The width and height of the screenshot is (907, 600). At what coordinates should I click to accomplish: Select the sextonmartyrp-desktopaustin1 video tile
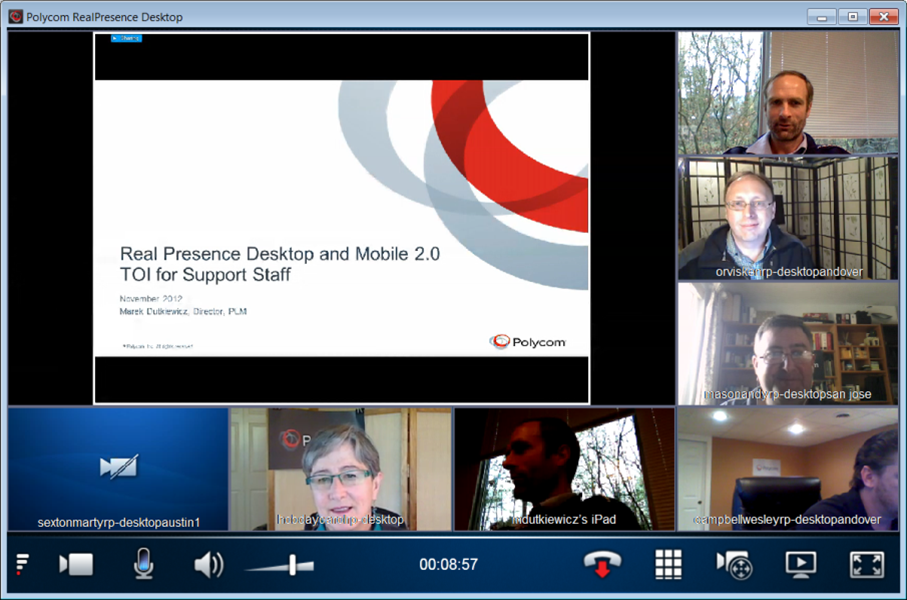pyautogui.click(x=118, y=469)
